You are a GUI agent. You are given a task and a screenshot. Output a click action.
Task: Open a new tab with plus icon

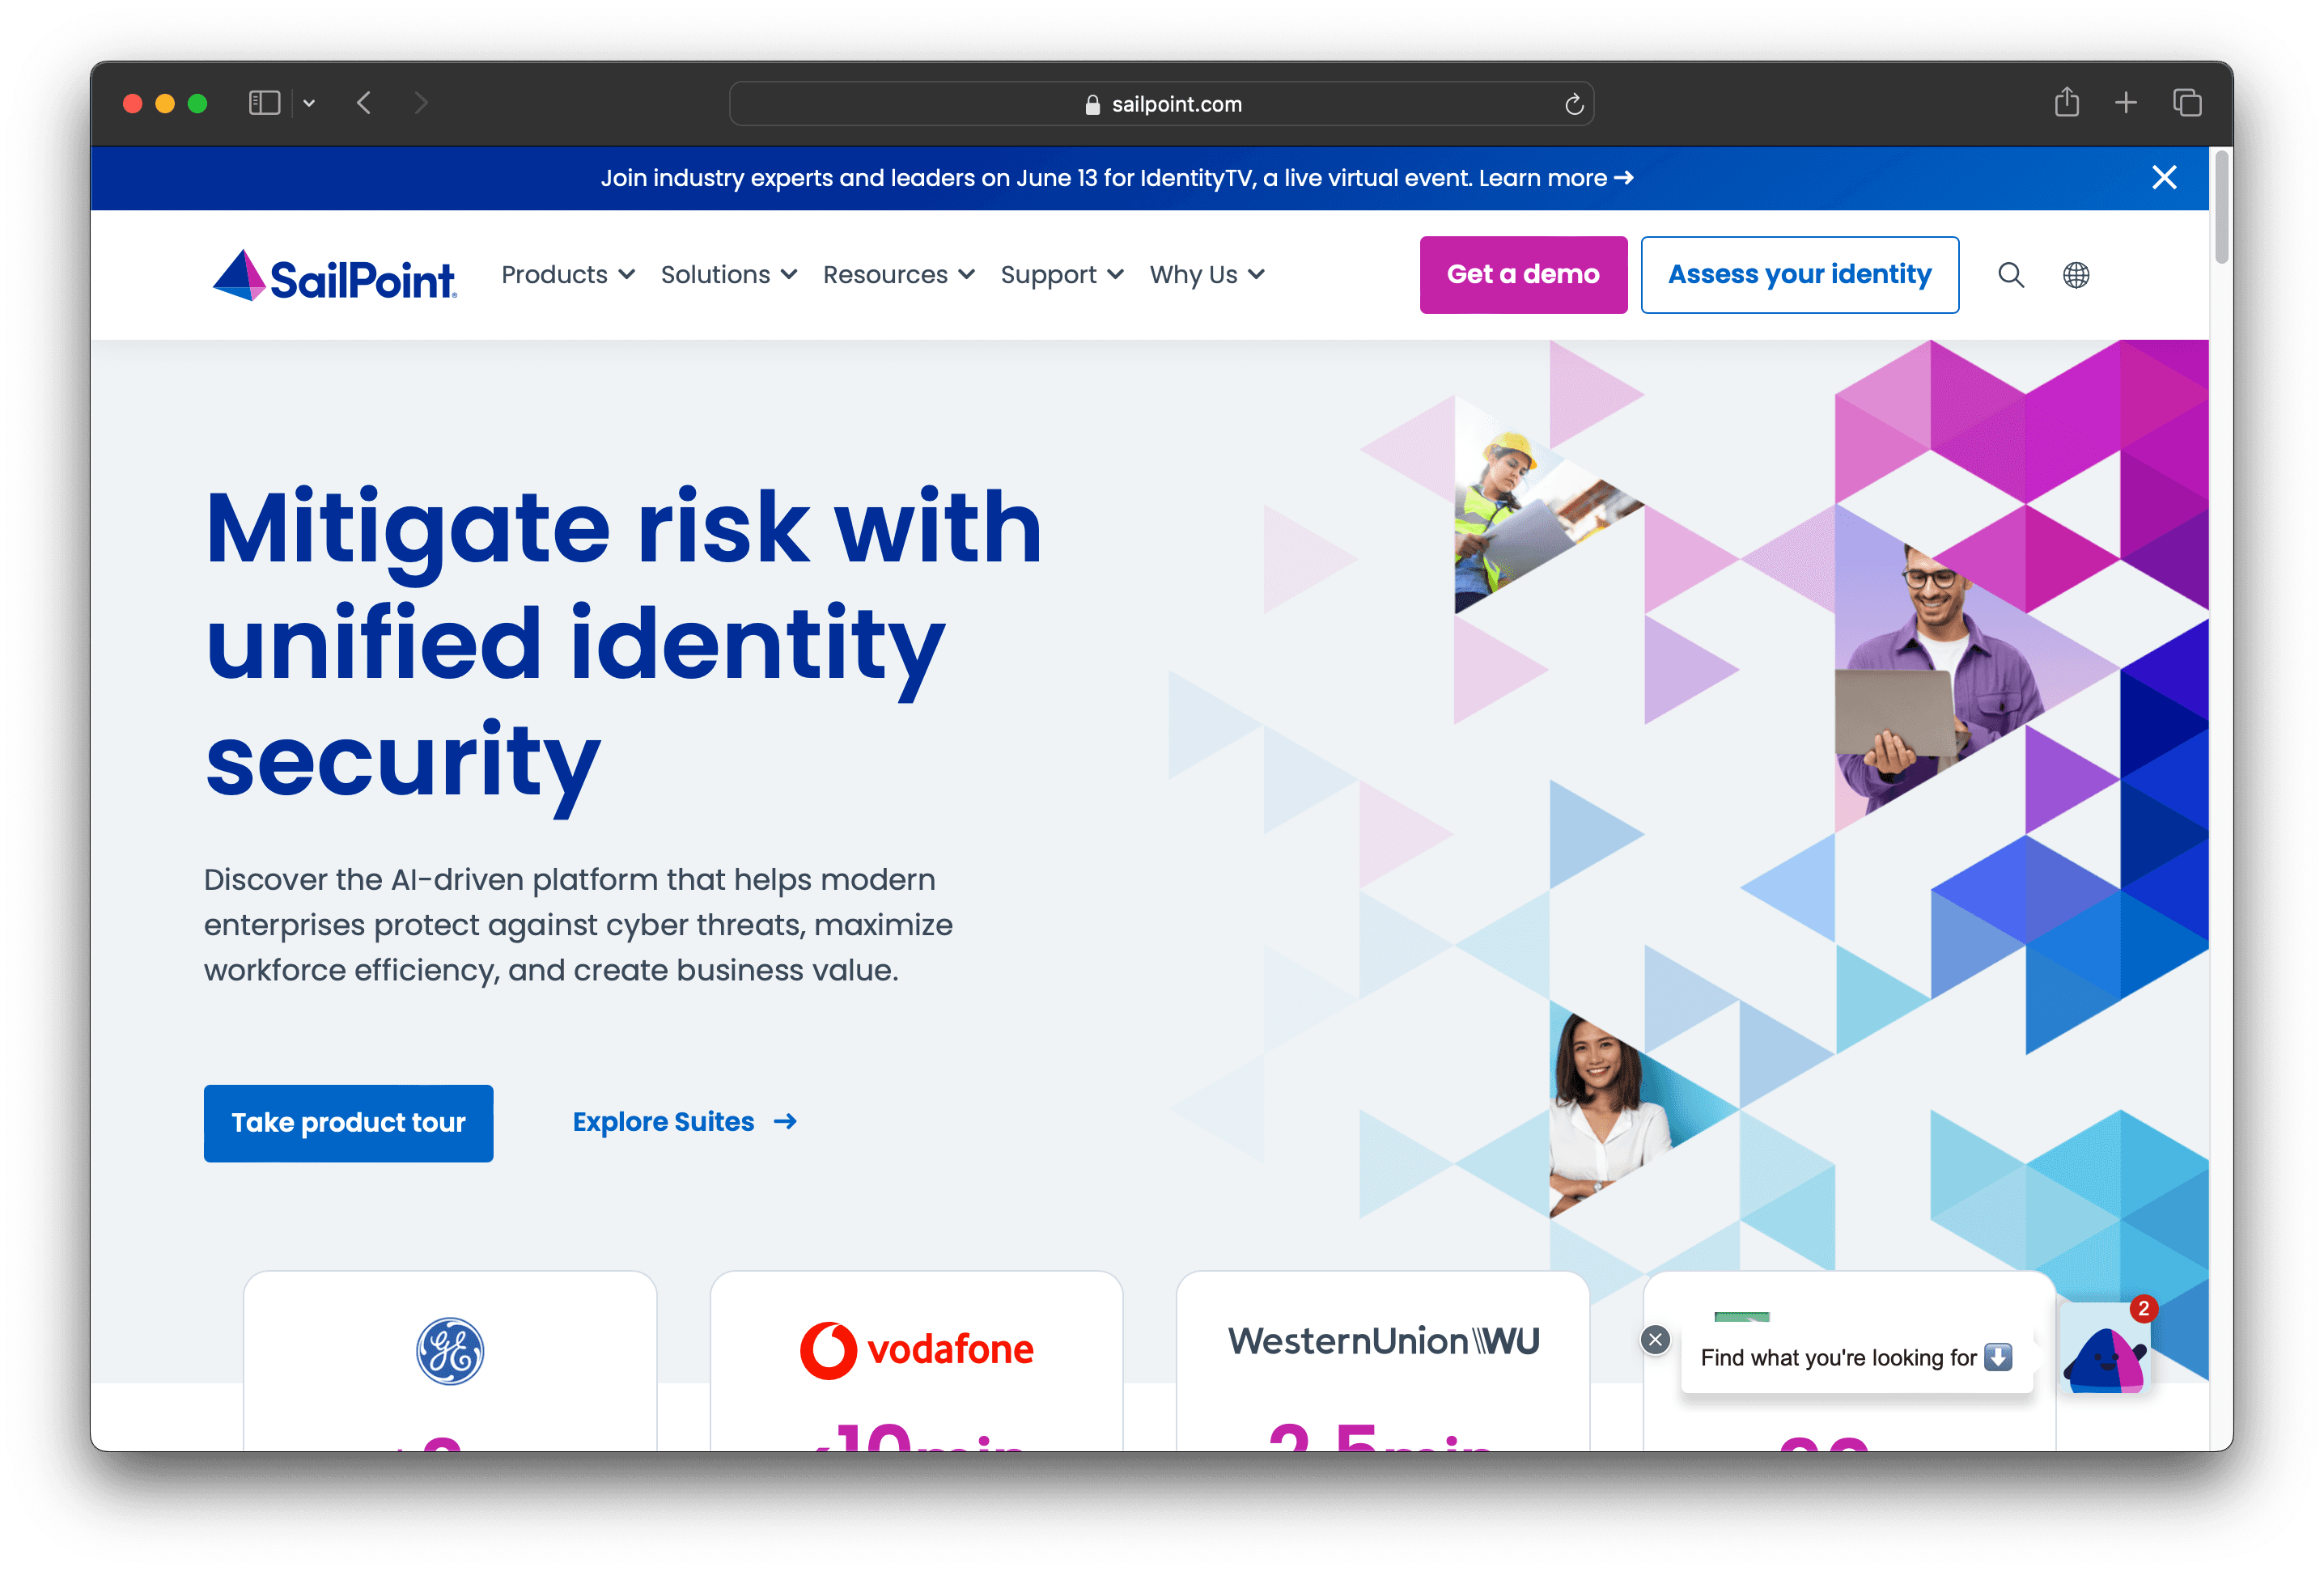2126,103
